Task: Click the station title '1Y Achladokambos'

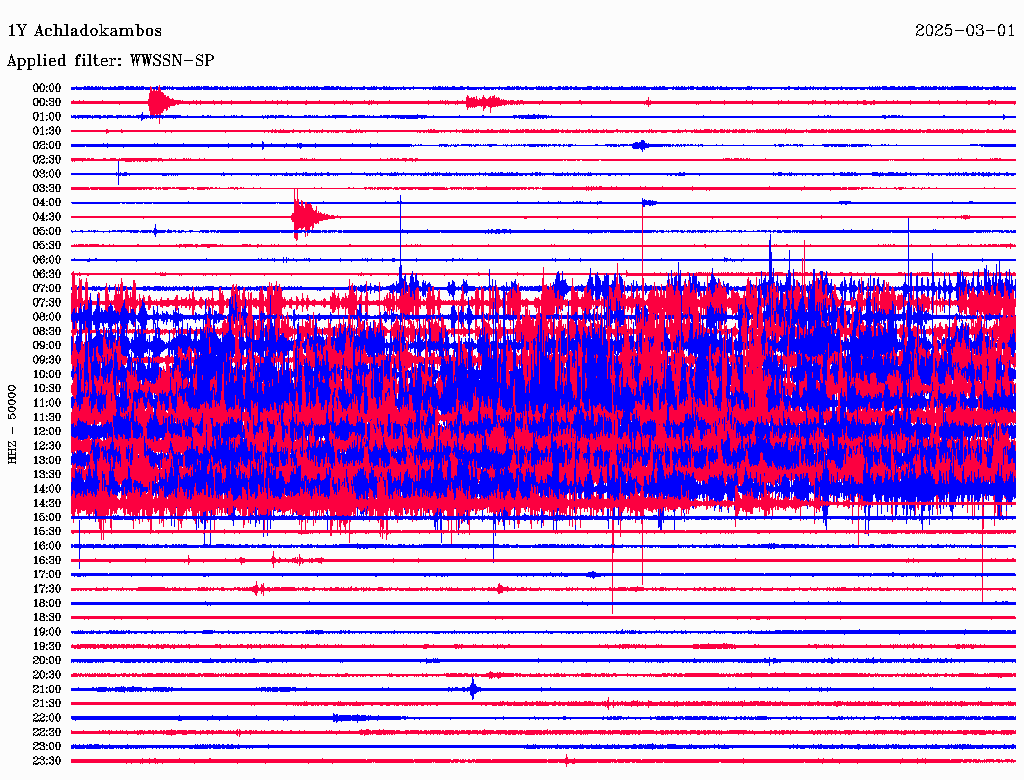Action: (x=85, y=31)
